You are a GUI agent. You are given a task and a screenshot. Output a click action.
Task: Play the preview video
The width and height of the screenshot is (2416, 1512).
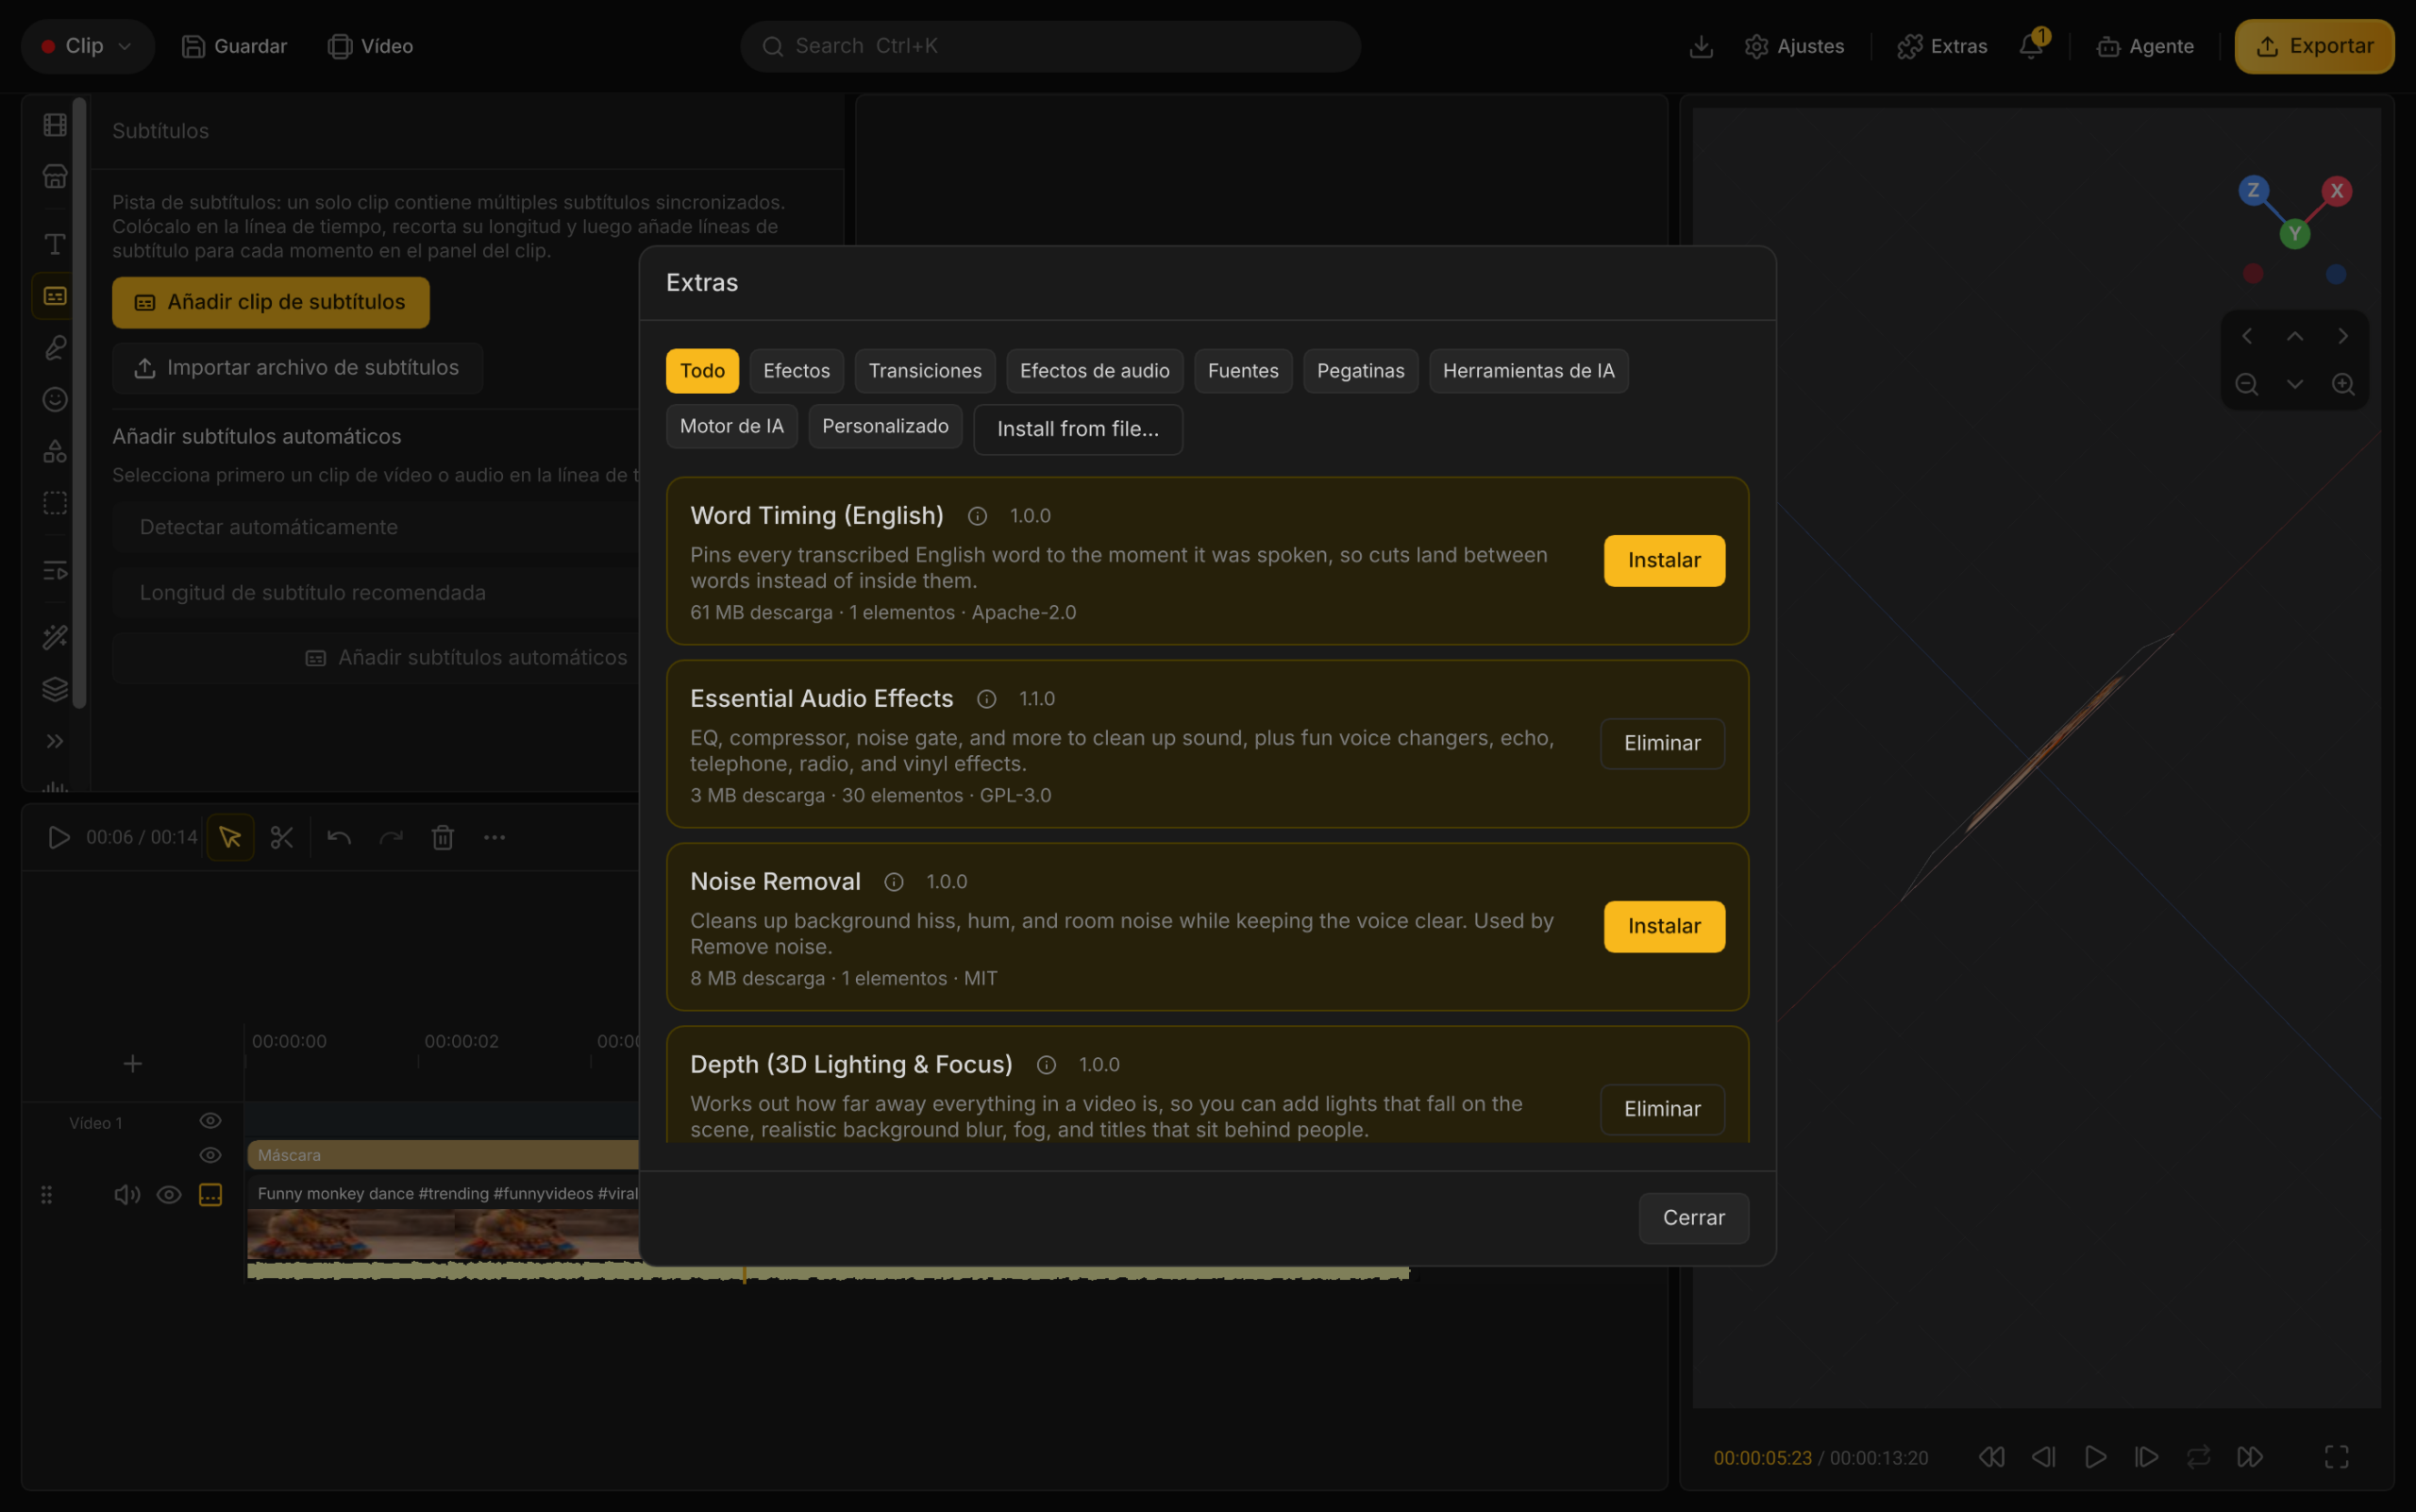pyautogui.click(x=2095, y=1457)
